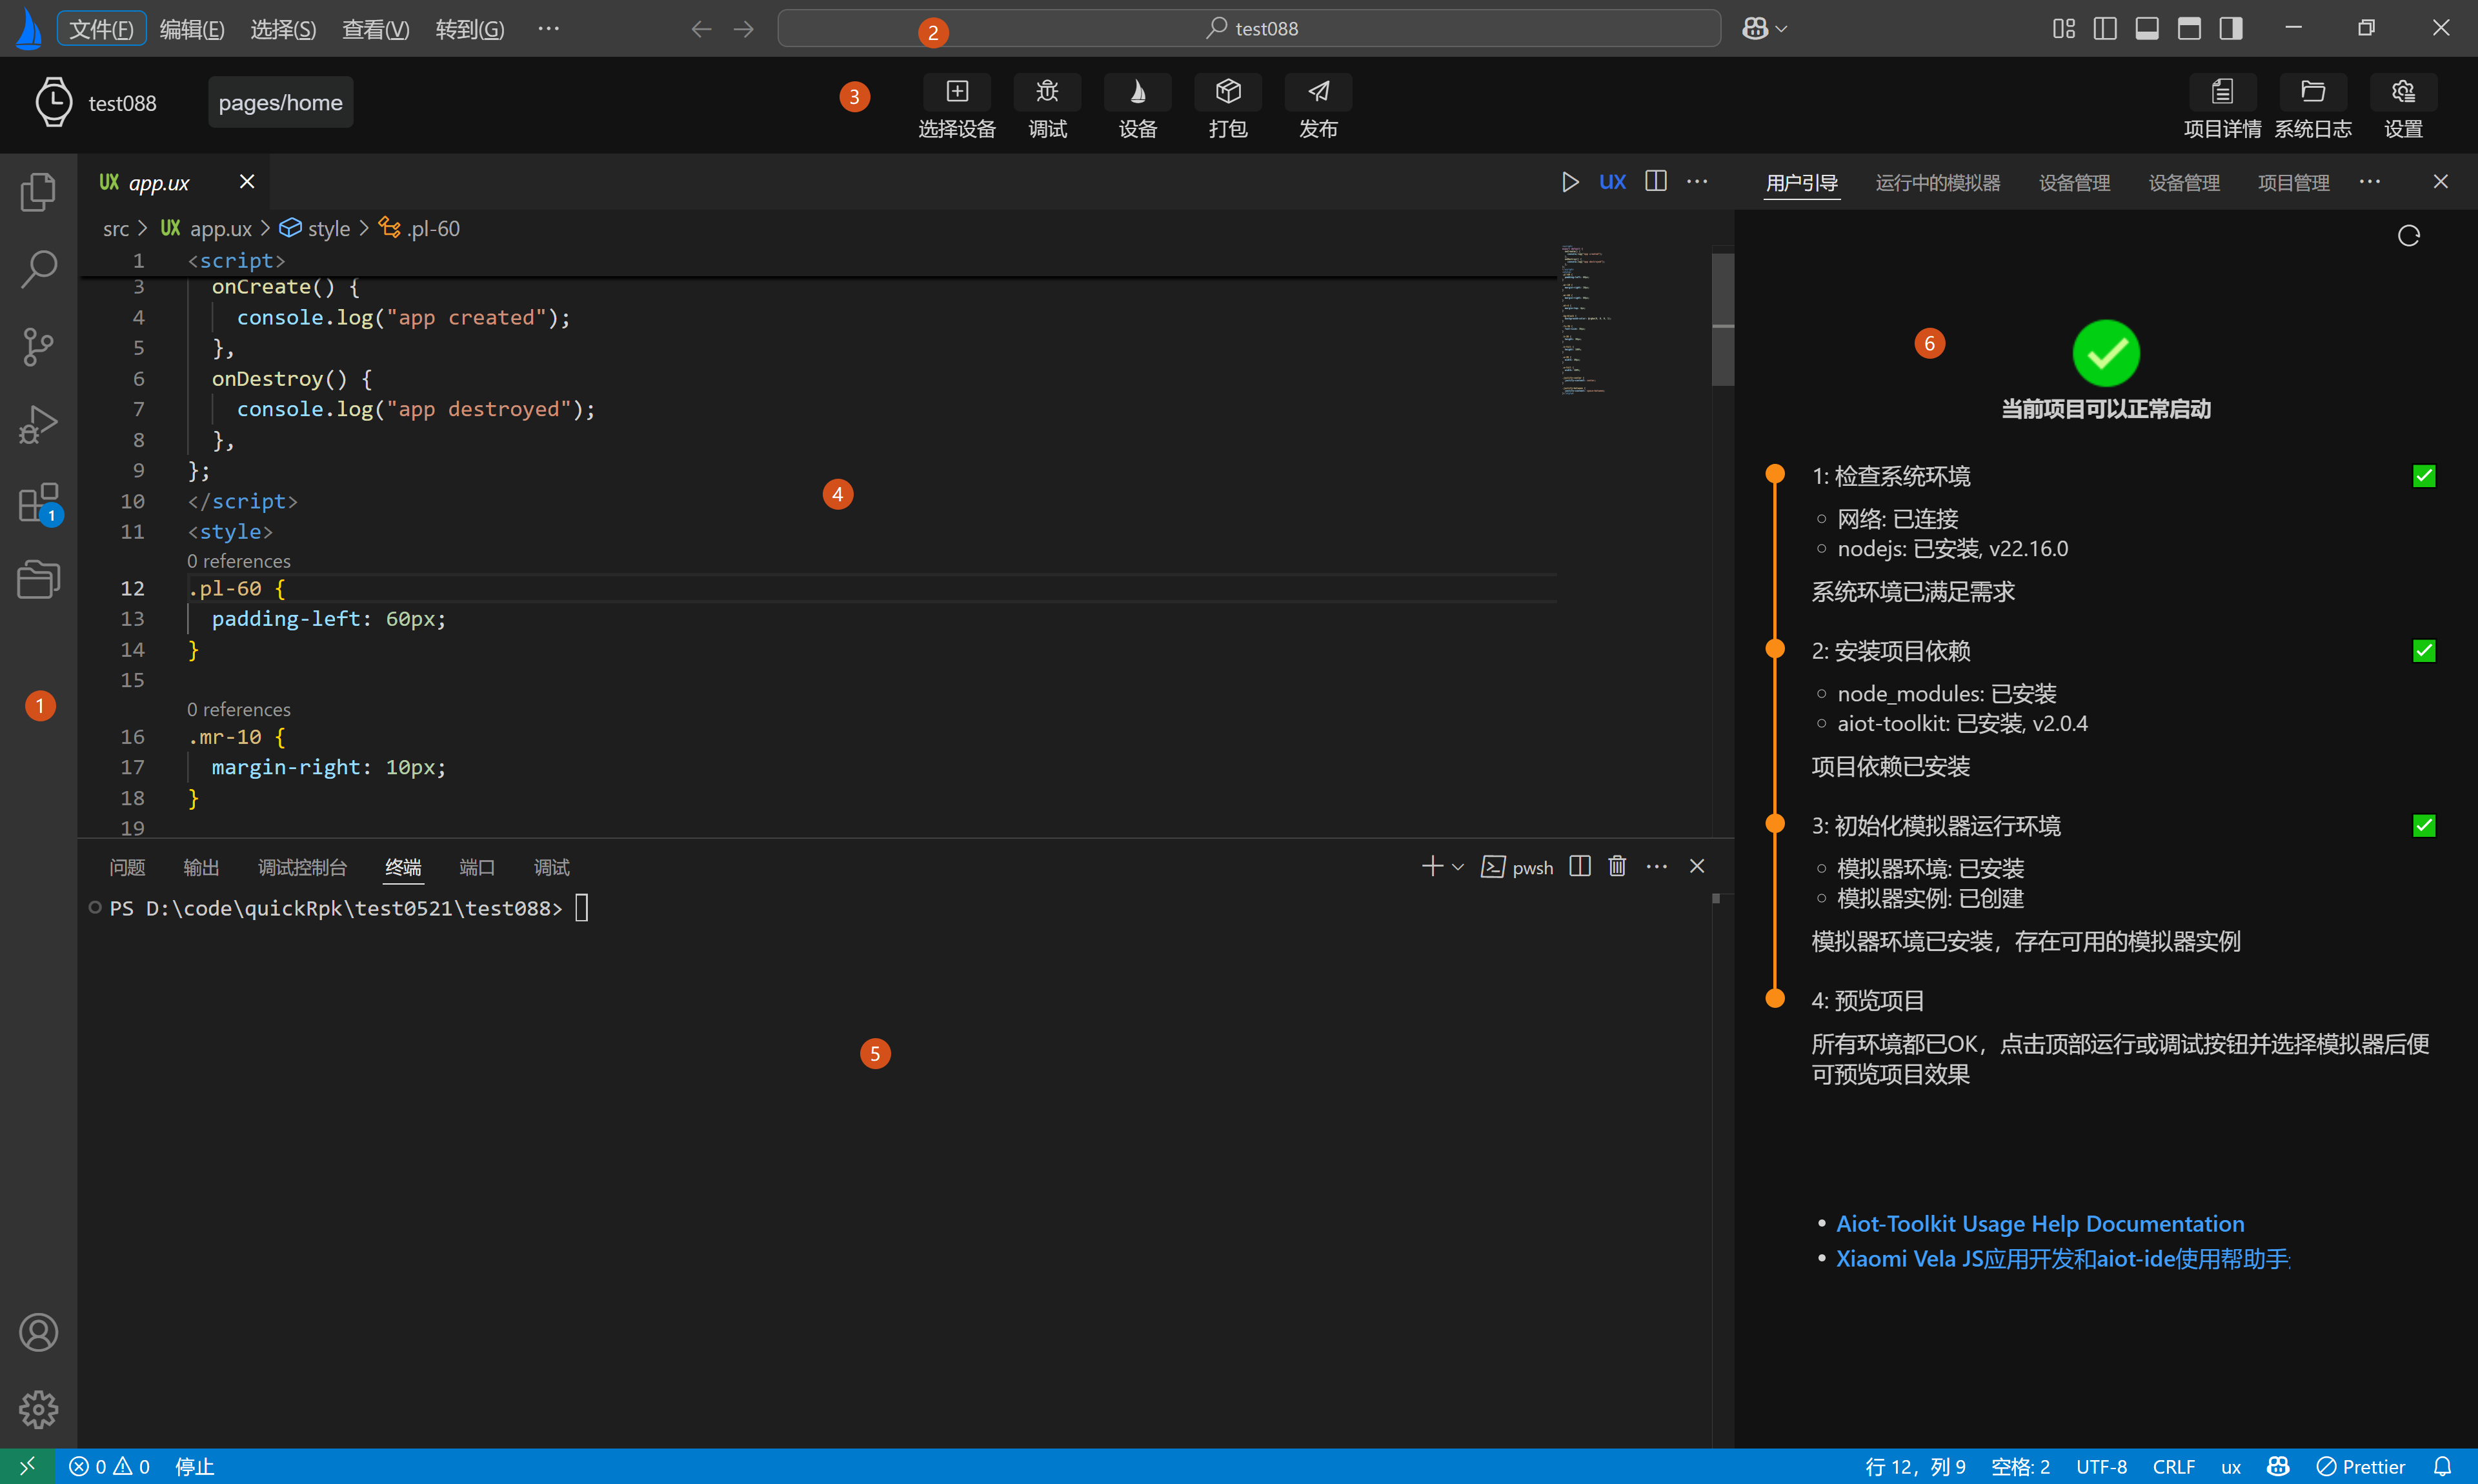Click the test088 search command box
The image size is (2478, 1484).
[x=1249, y=29]
